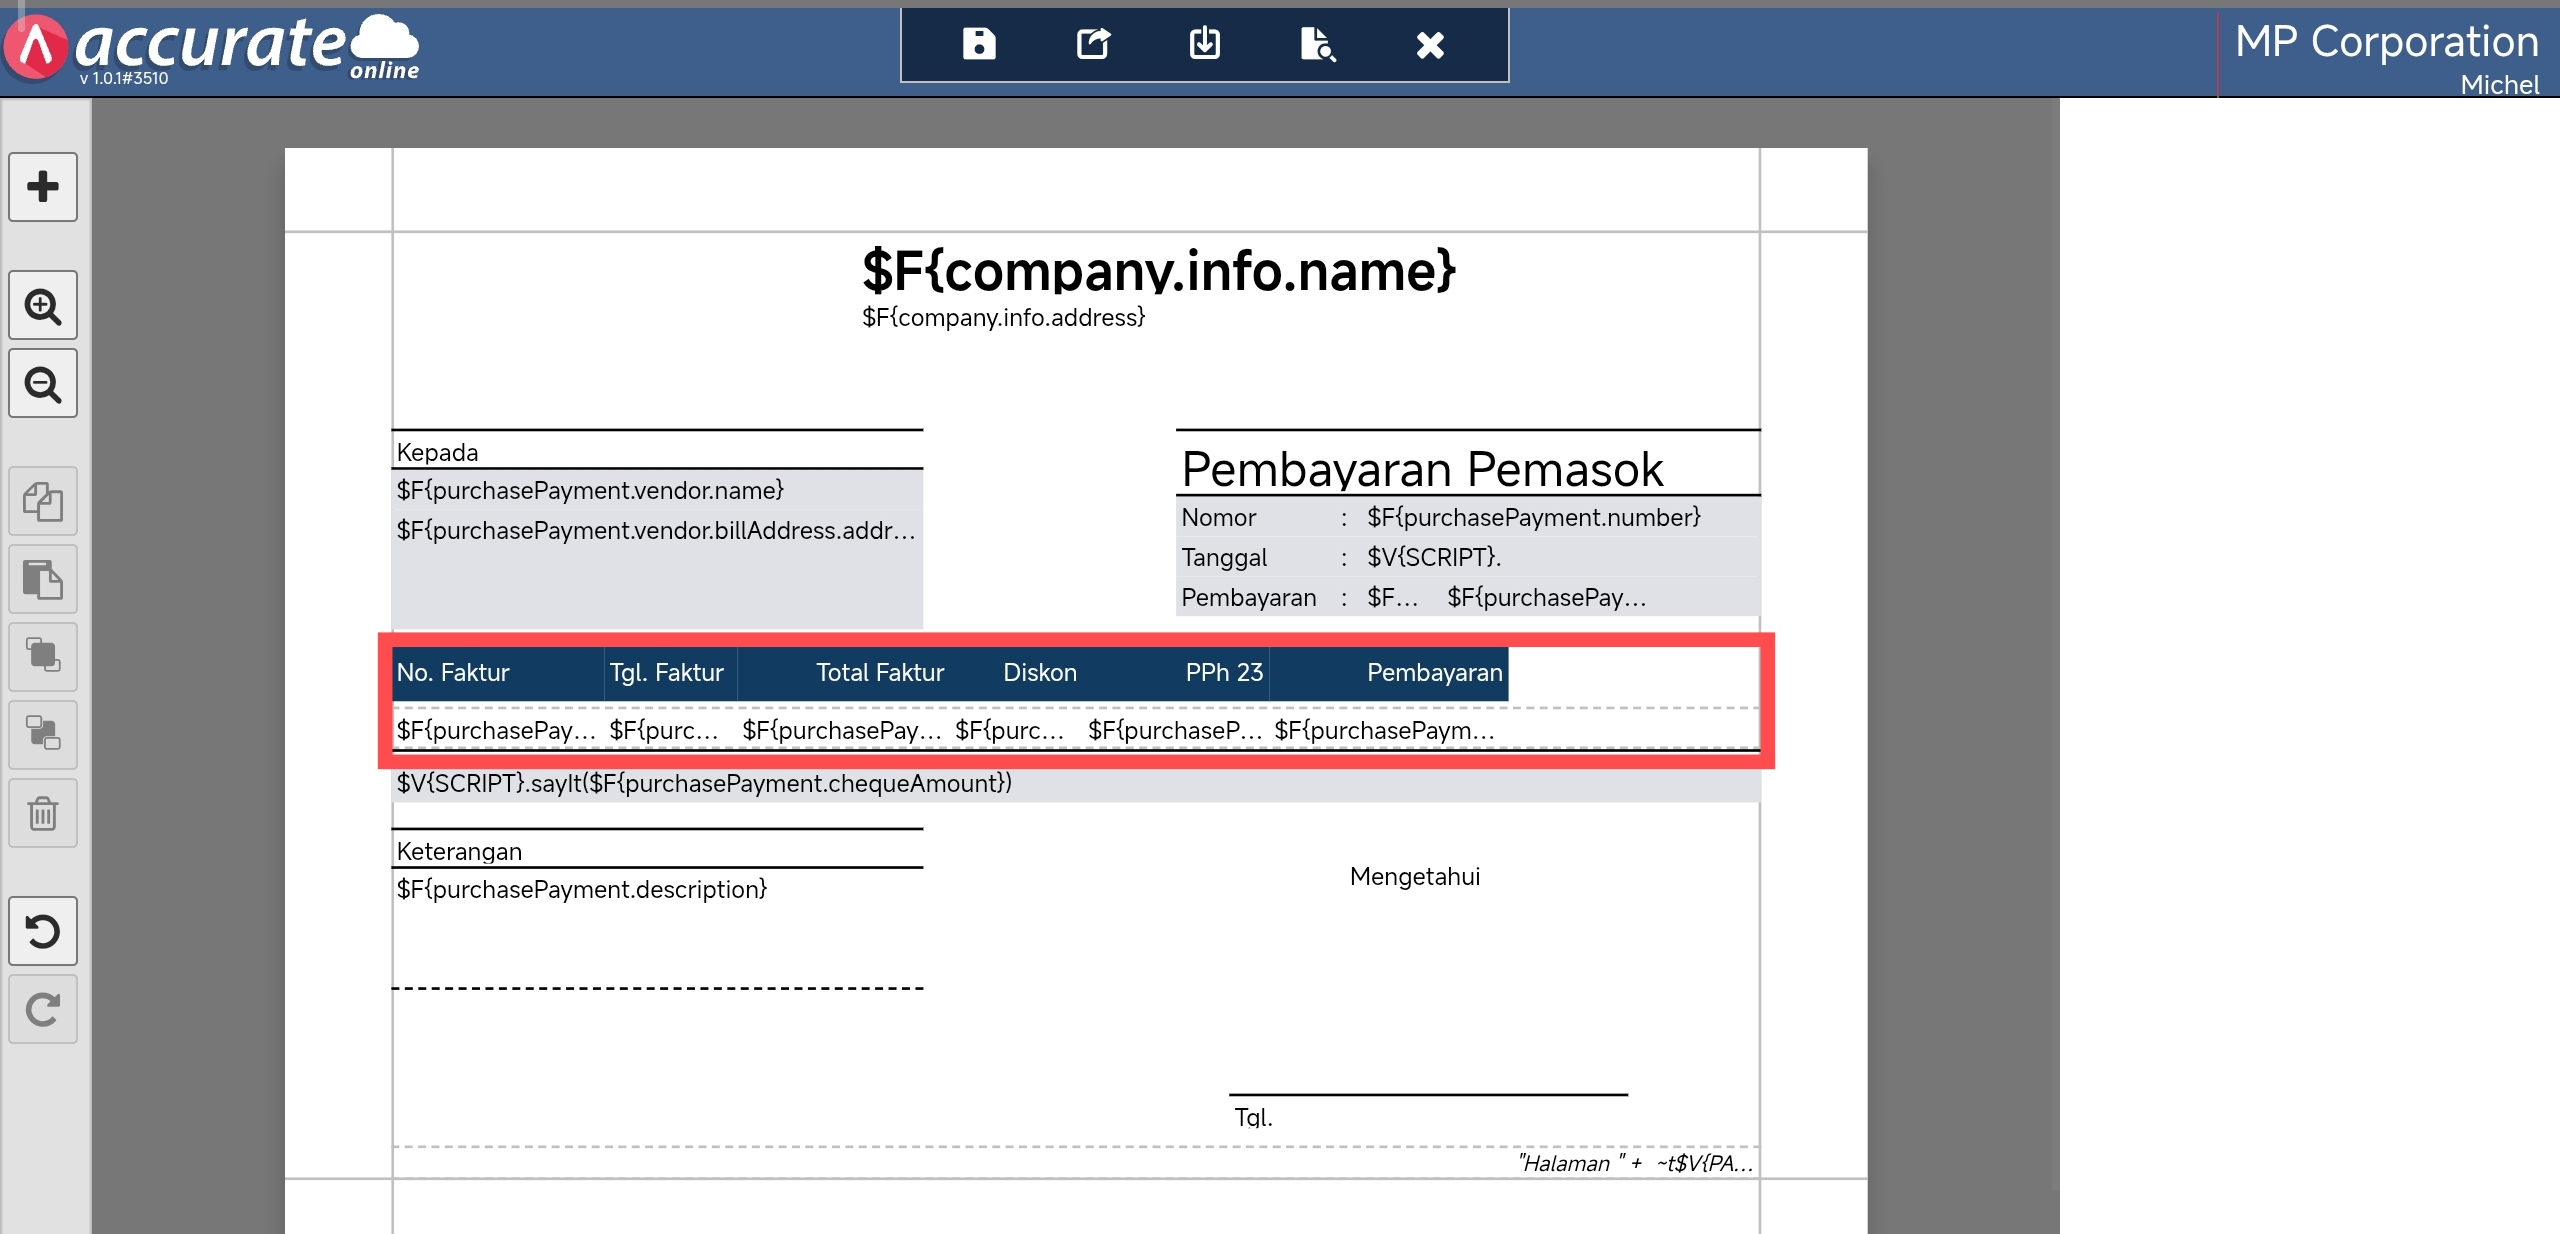2560x1234 pixels.
Task: Click the copy icon in the sidebar
Action: (43, 501)
